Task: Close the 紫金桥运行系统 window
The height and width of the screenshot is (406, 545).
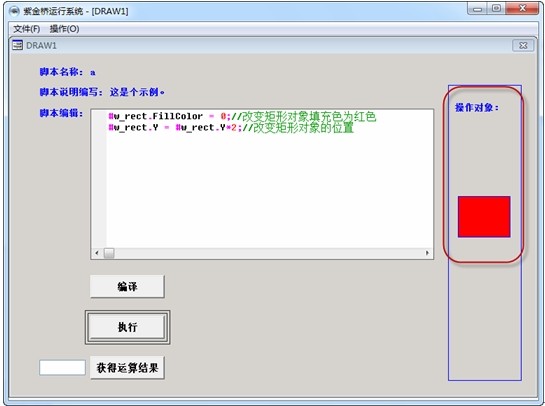Action: coord(522,8)
